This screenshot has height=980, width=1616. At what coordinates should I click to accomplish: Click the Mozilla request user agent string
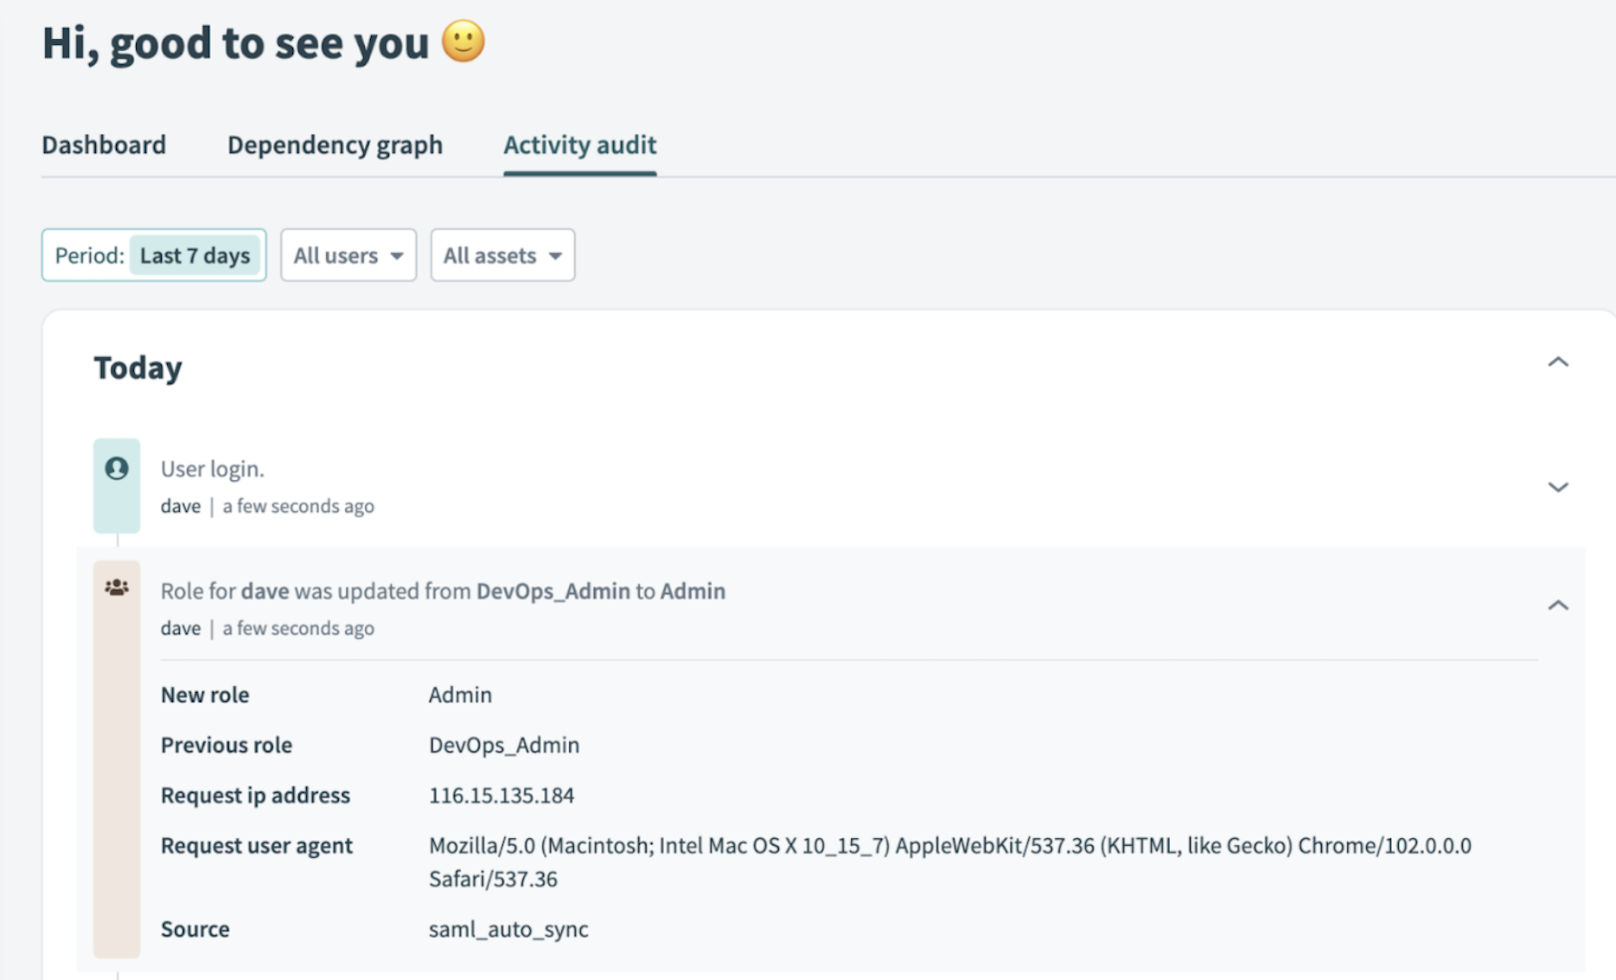tap(949, 846)
